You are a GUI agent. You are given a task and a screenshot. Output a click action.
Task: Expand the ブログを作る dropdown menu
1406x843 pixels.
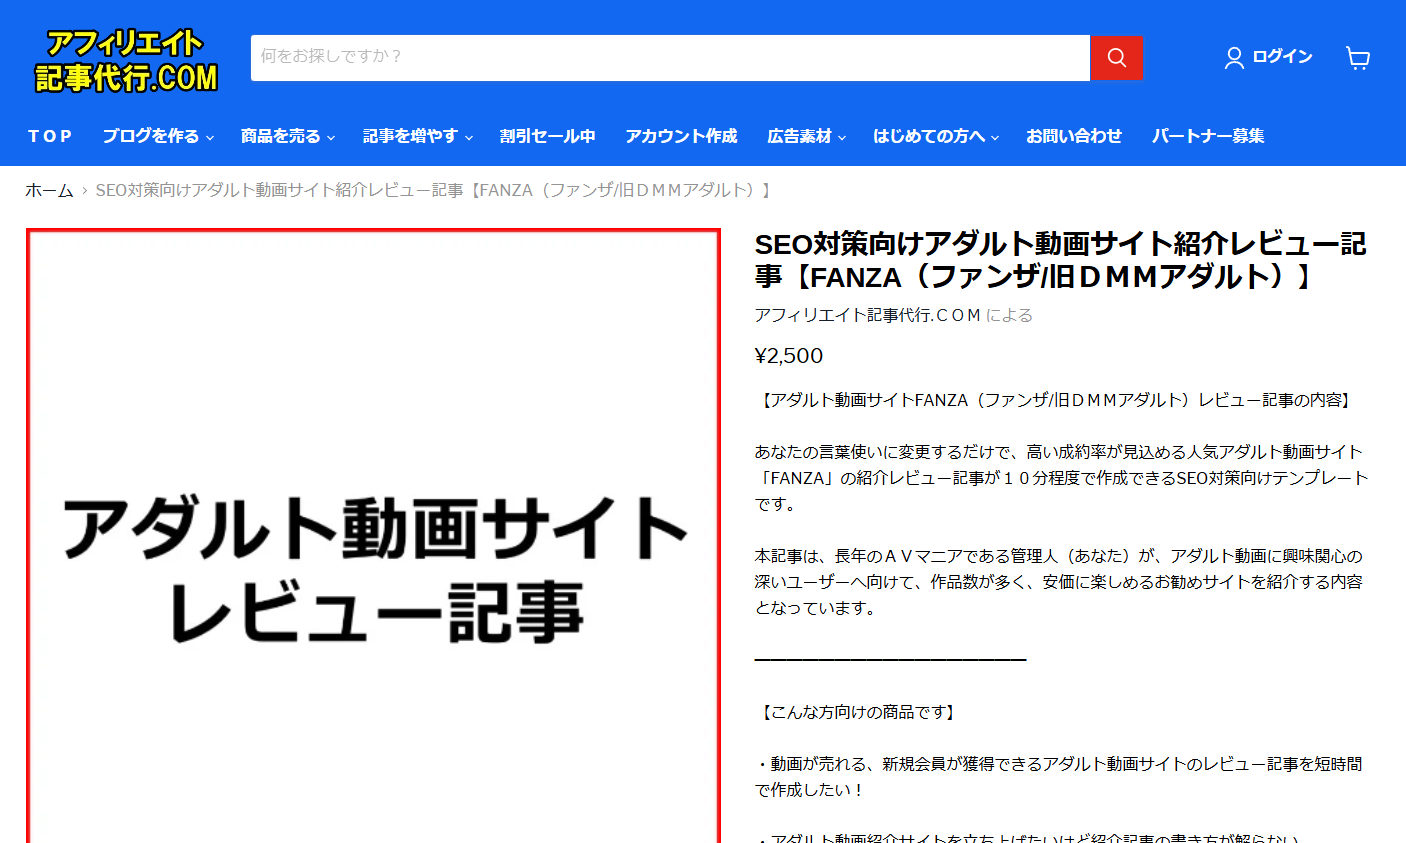(158, 136)
